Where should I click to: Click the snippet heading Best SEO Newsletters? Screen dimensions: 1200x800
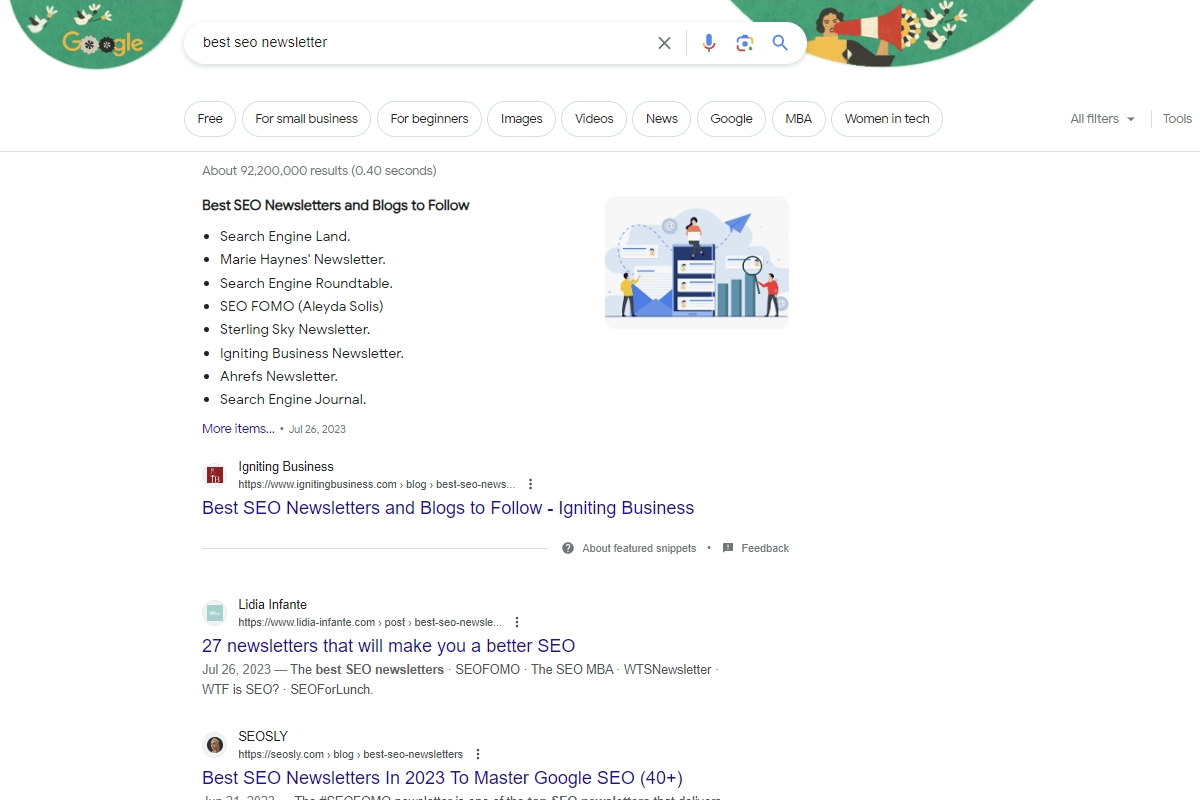[336, 205]
